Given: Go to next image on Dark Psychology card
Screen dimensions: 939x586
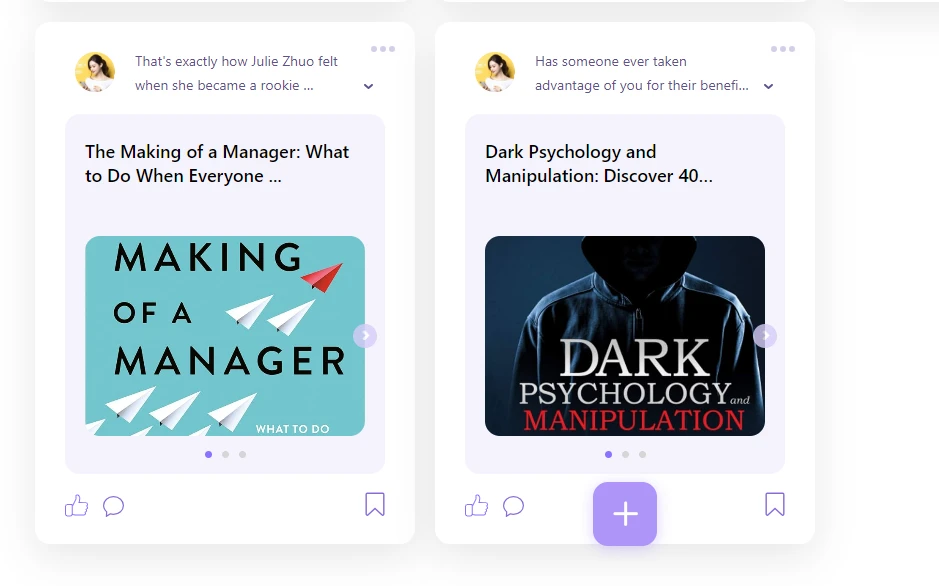Looking at the screenshot, I should pyautogui.click(x=765, y=336).
